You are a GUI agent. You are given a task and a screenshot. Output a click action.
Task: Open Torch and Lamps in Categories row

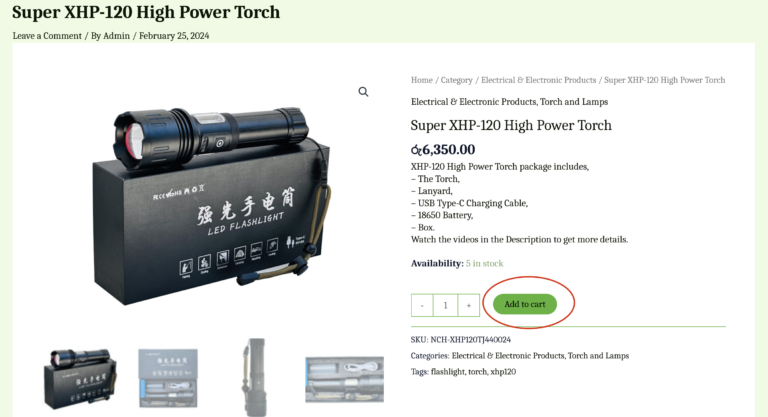click(598, 356)
